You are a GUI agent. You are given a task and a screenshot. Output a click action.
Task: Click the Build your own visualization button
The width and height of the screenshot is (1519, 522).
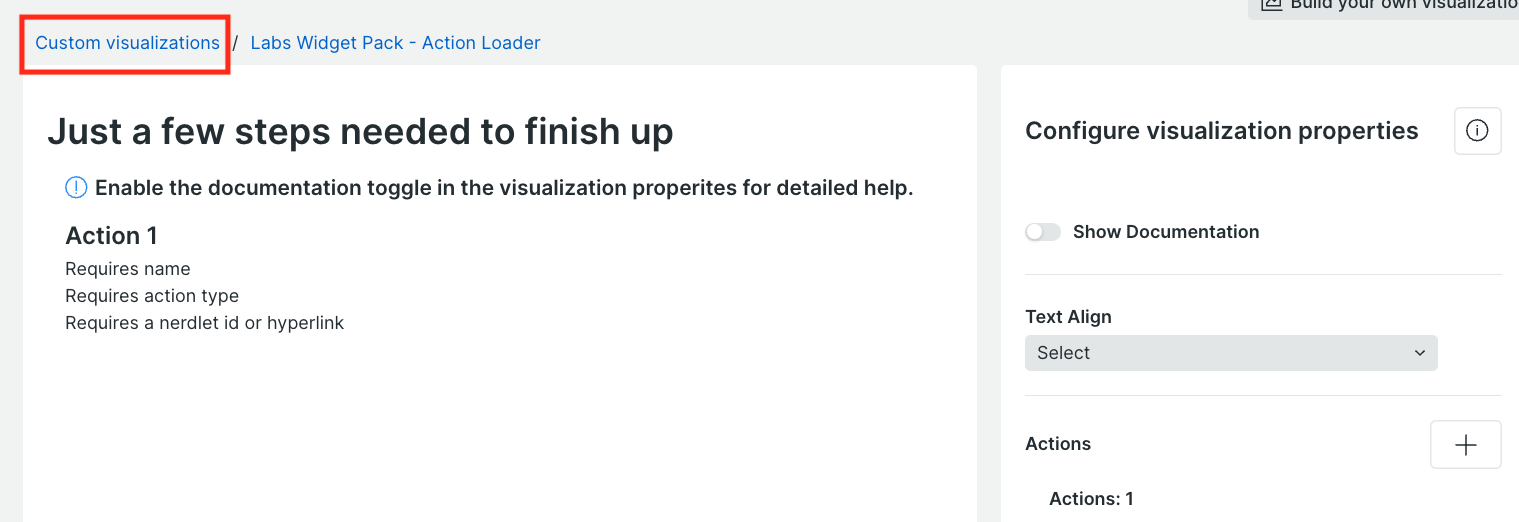[1383, 7]
